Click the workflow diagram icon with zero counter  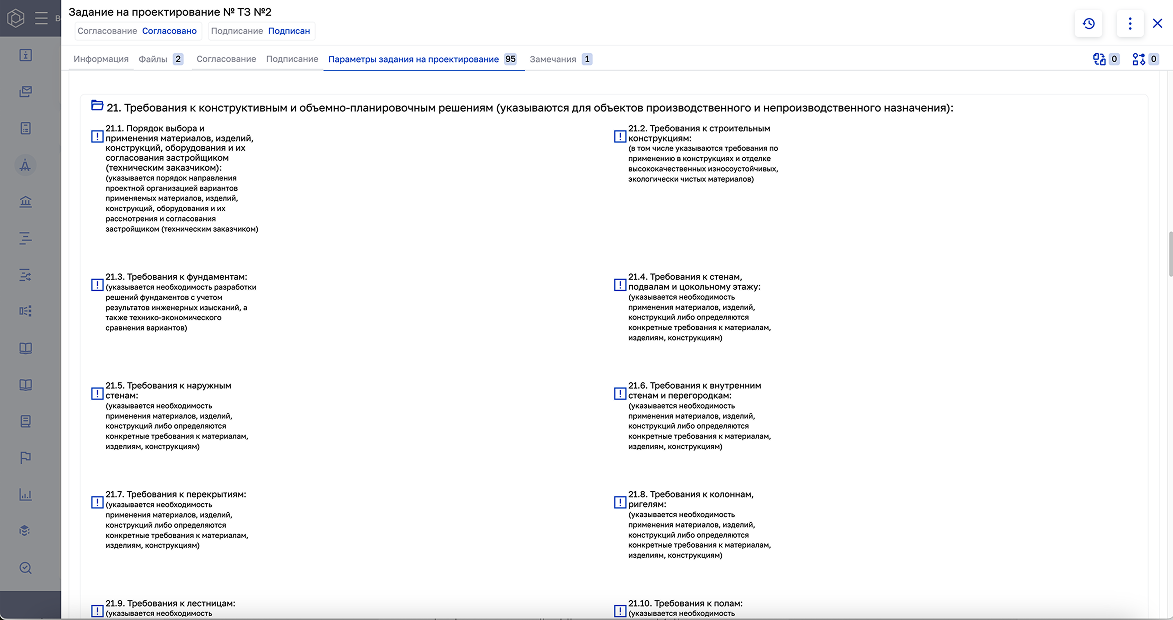[1140, 59]
